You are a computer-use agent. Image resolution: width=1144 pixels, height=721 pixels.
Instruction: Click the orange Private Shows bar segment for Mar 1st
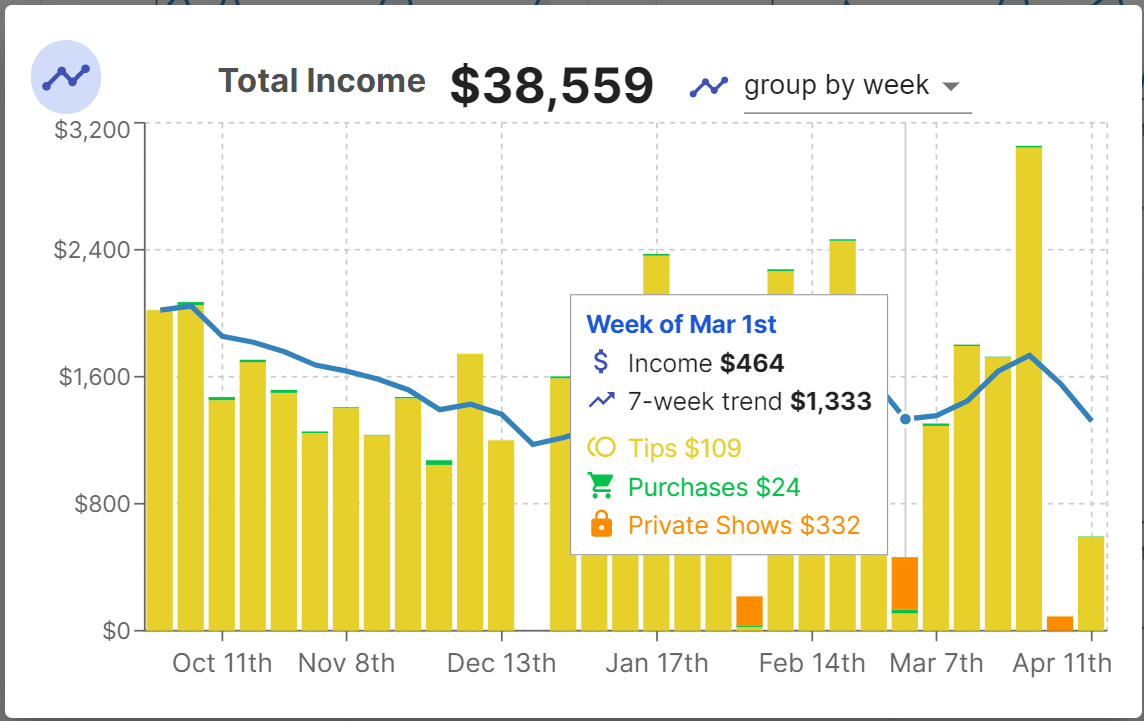tap(905, 582)
